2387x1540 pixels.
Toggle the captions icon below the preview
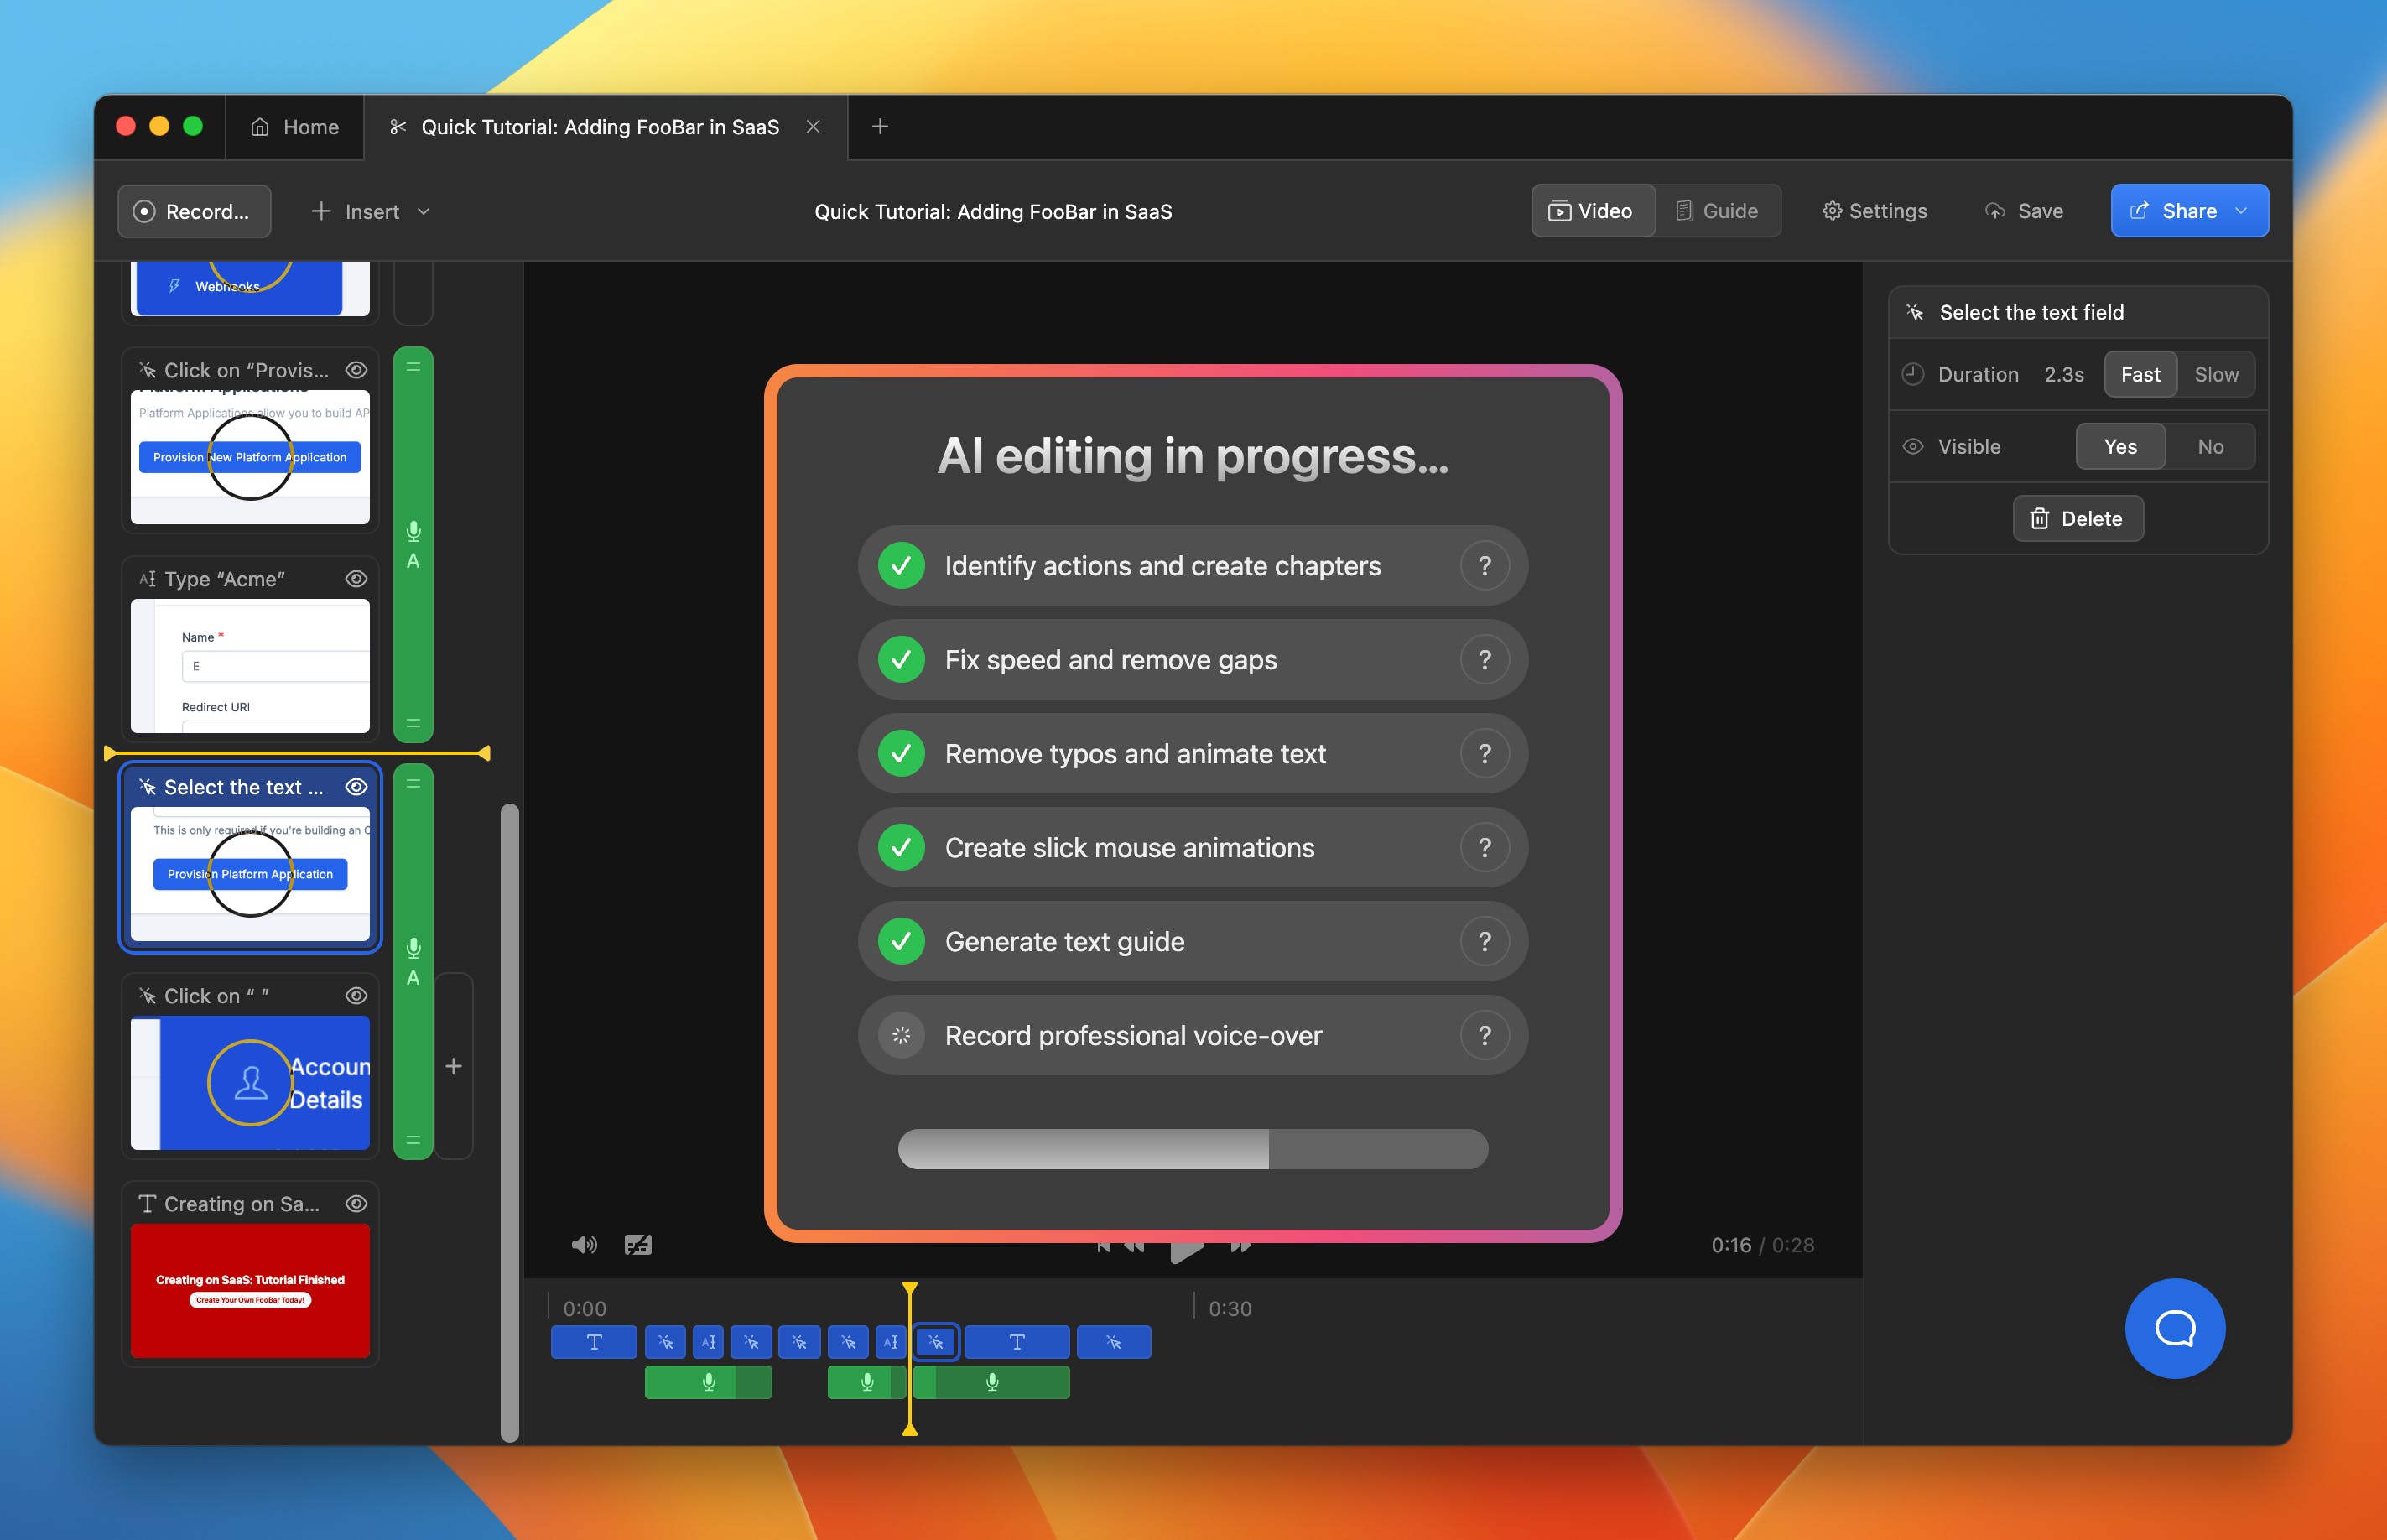pyautogui.click(x=637, y=1244)
